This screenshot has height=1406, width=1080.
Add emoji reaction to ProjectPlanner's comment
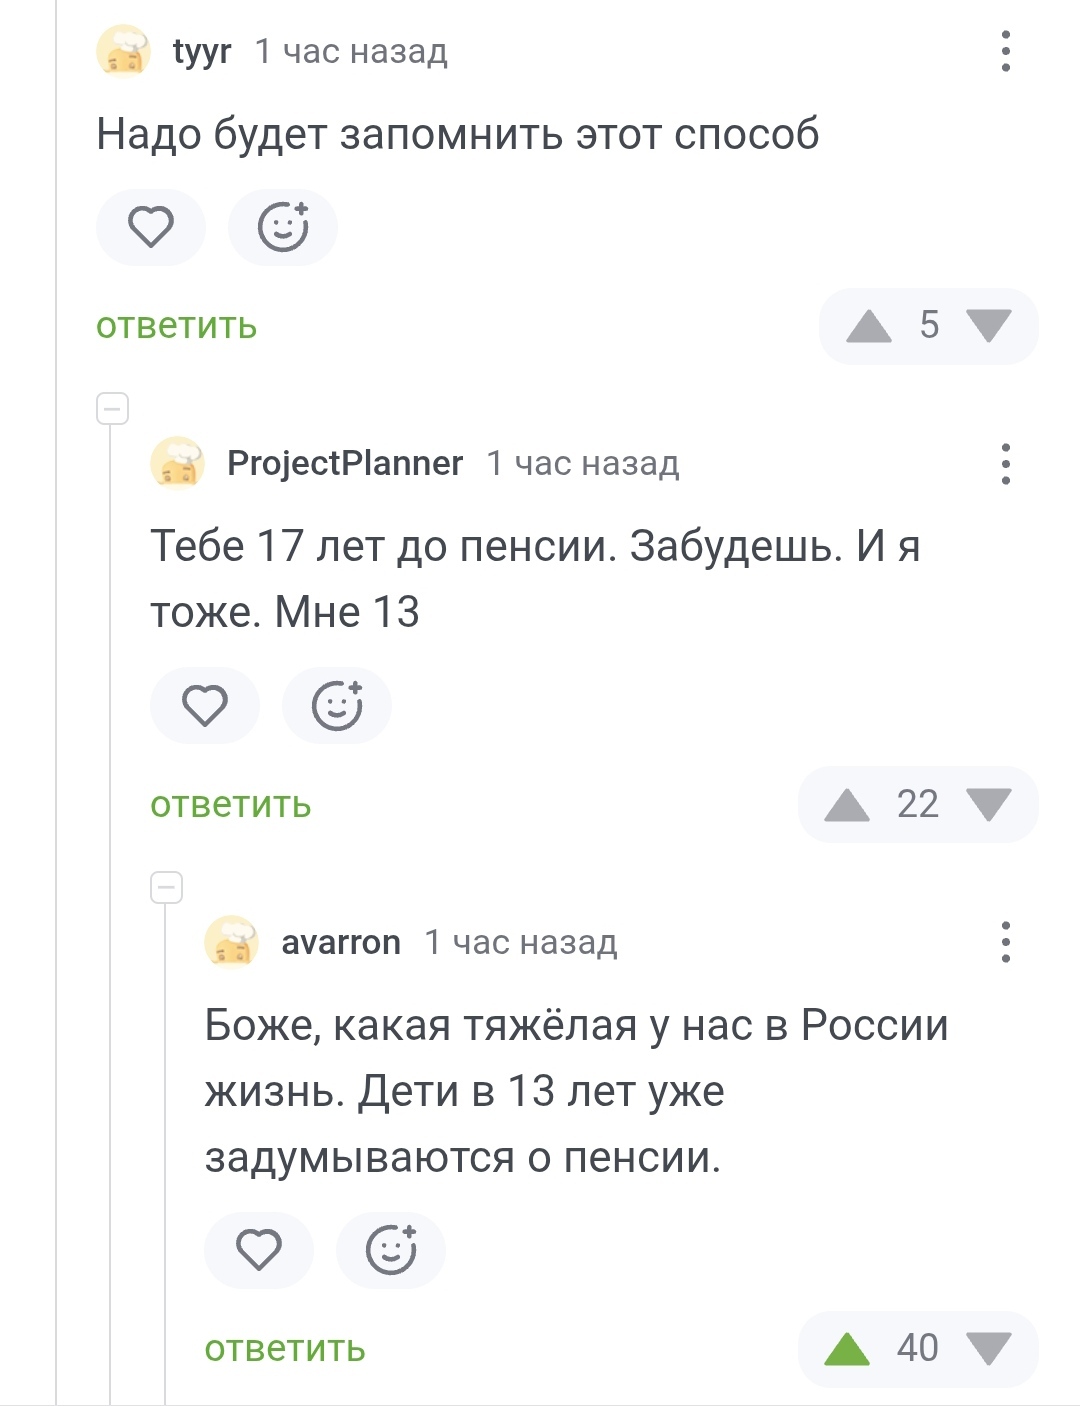pos(337,706)
